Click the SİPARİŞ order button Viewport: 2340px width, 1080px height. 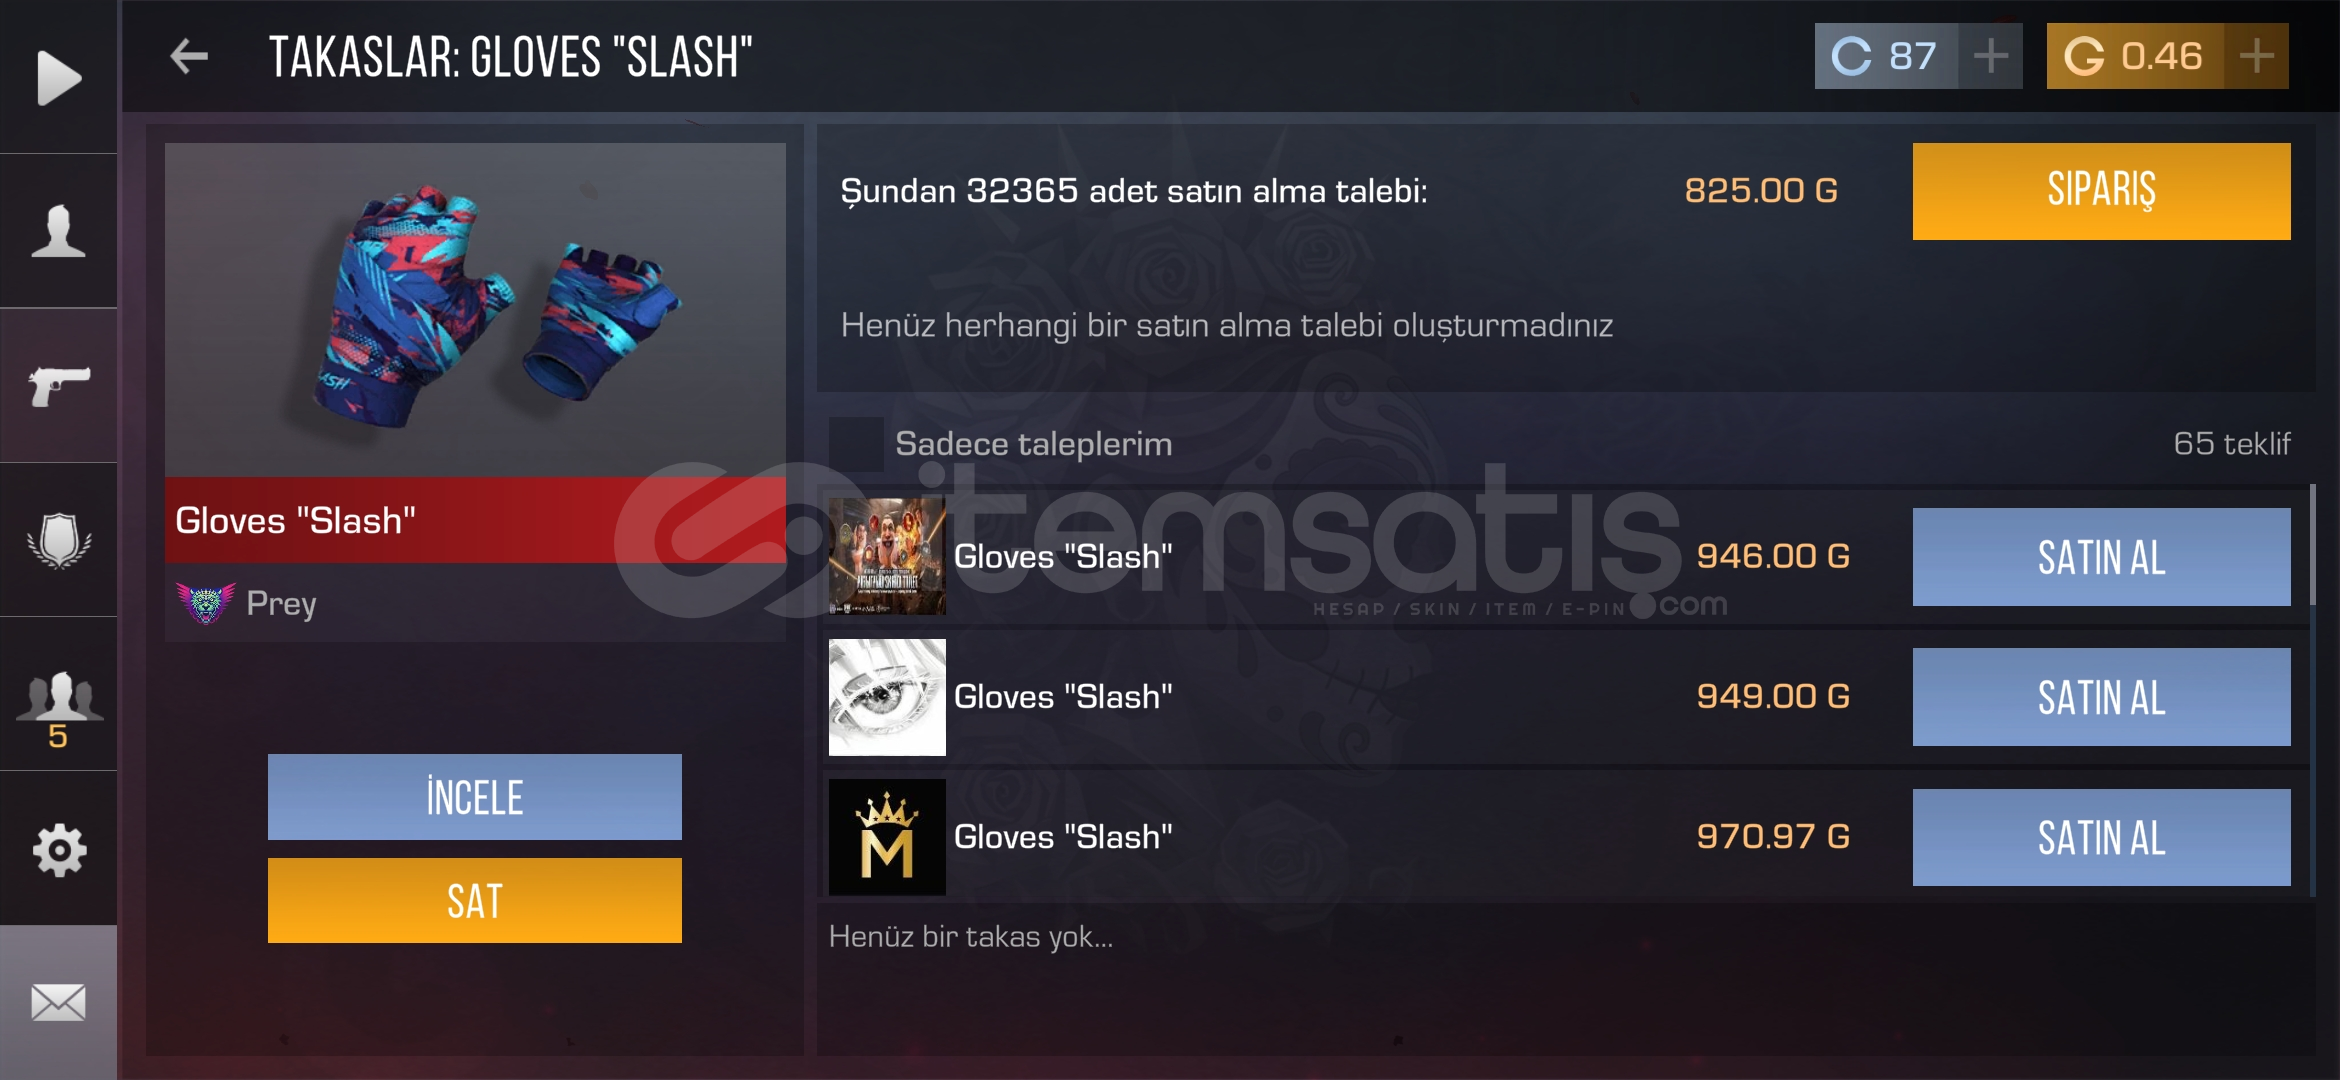(2101, 191)
